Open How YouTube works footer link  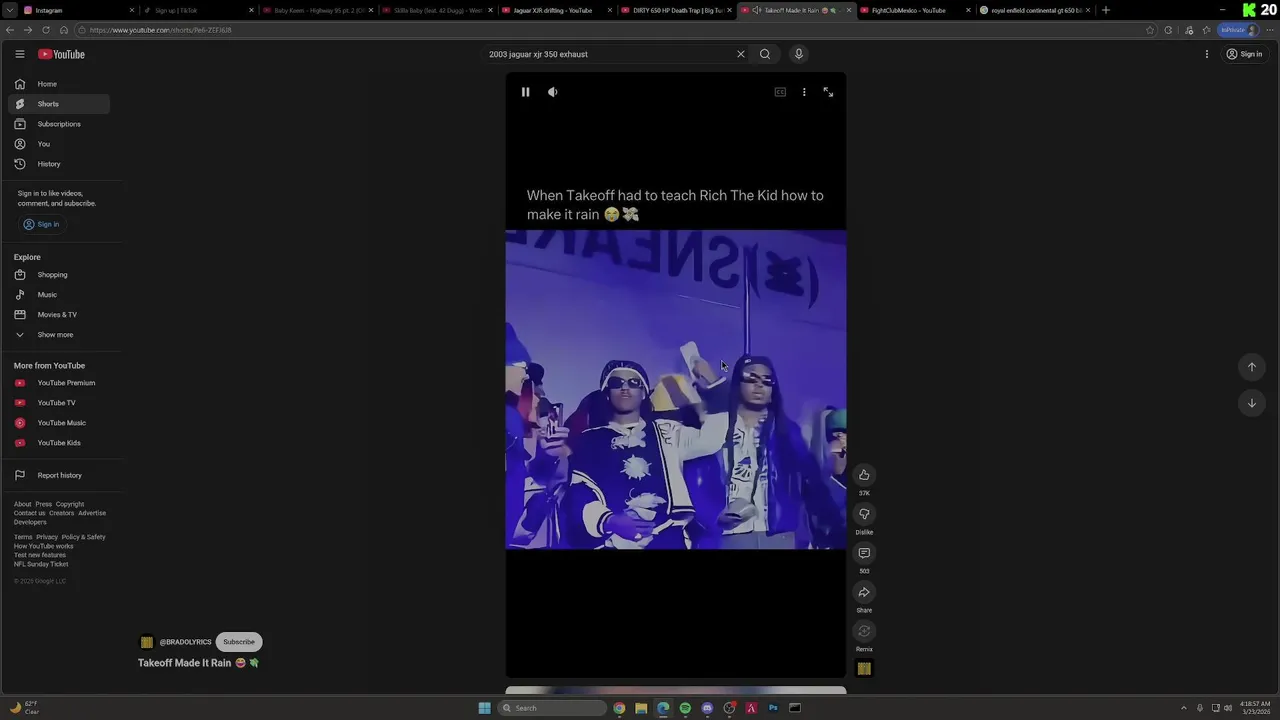pos(44,546)
